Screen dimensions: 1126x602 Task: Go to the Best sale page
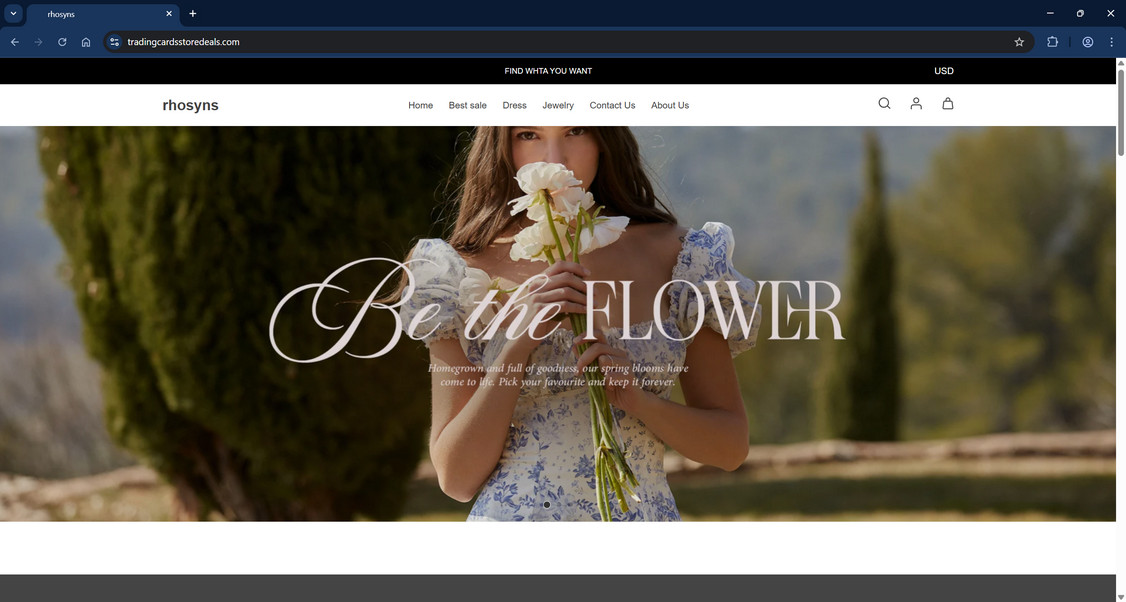click(x=467, y=105)
